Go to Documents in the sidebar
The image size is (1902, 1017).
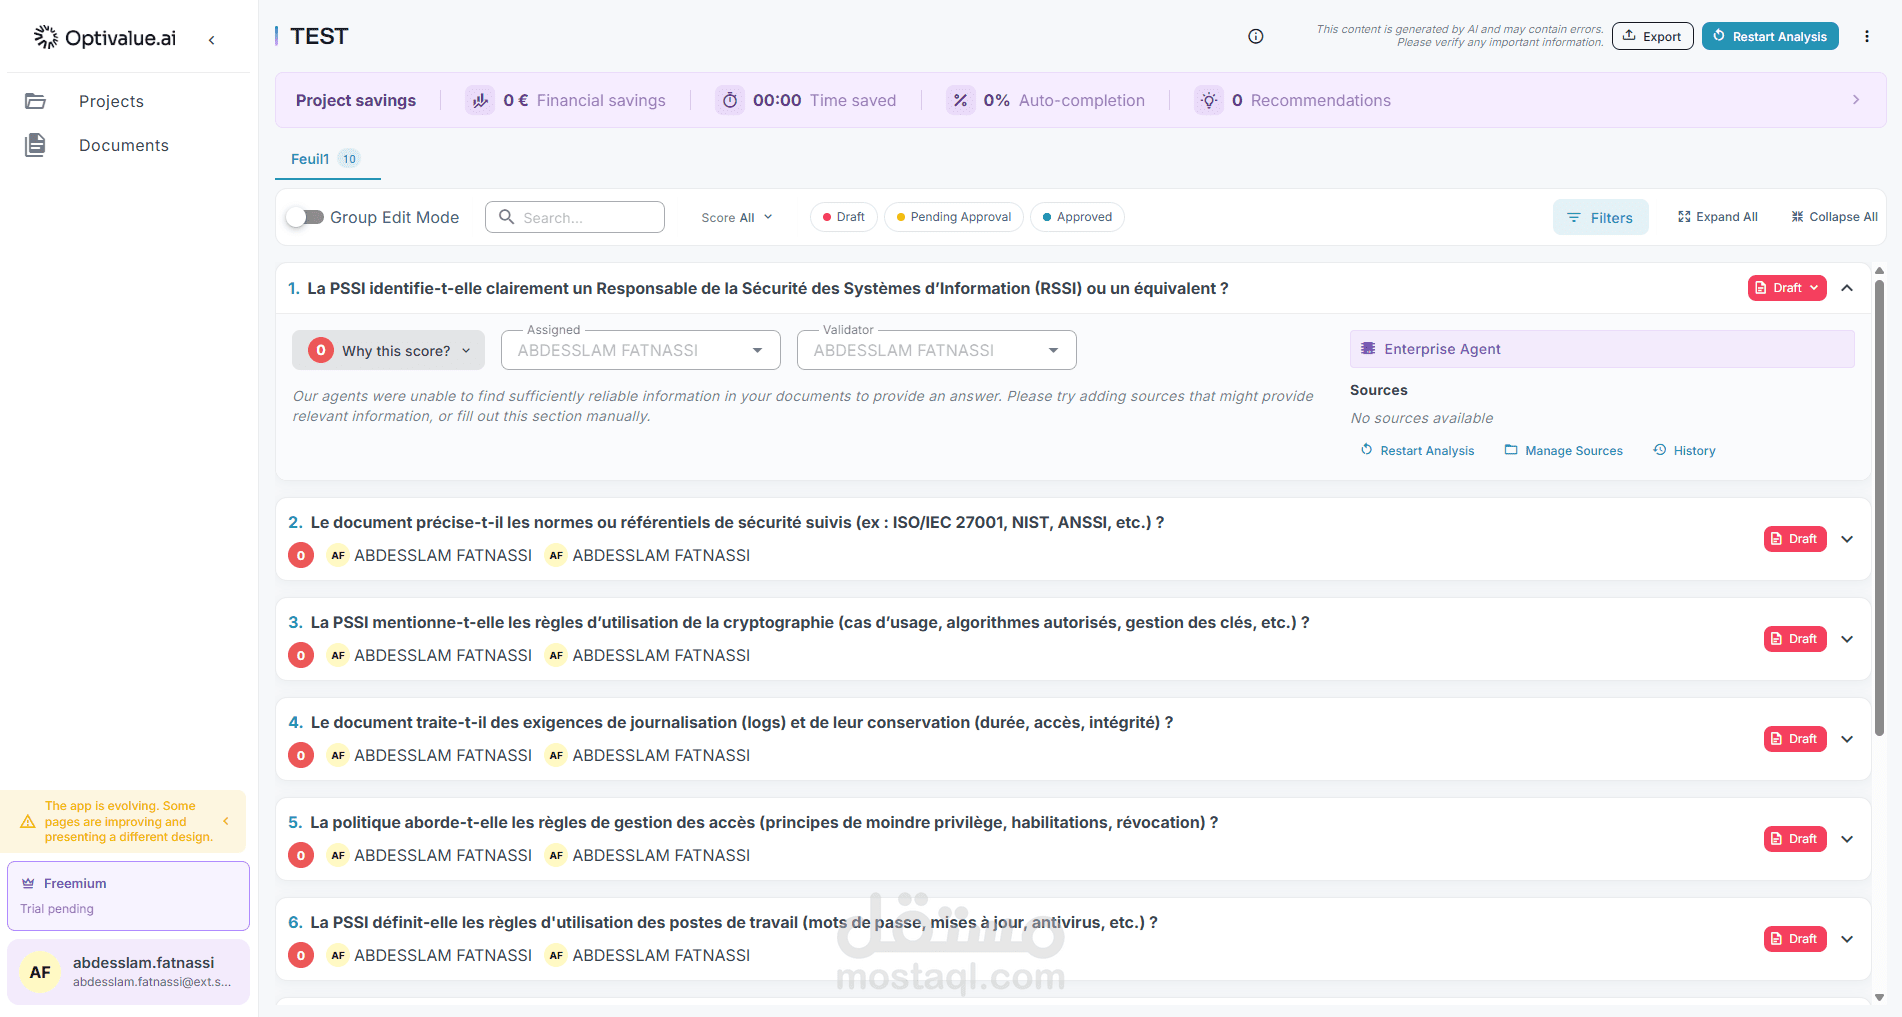(x=124, y=145)
